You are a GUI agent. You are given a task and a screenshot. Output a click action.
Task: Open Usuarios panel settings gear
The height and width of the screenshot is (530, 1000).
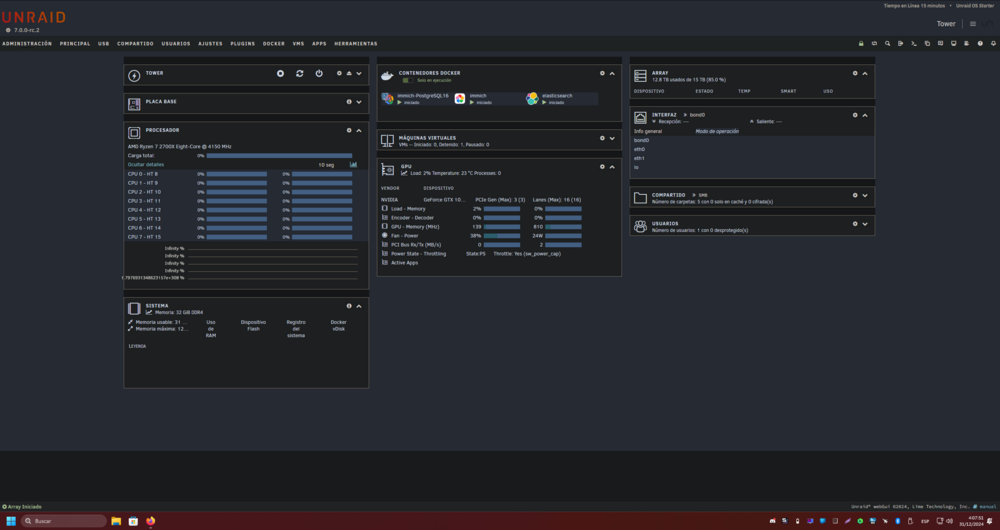(x=855, y=224)
